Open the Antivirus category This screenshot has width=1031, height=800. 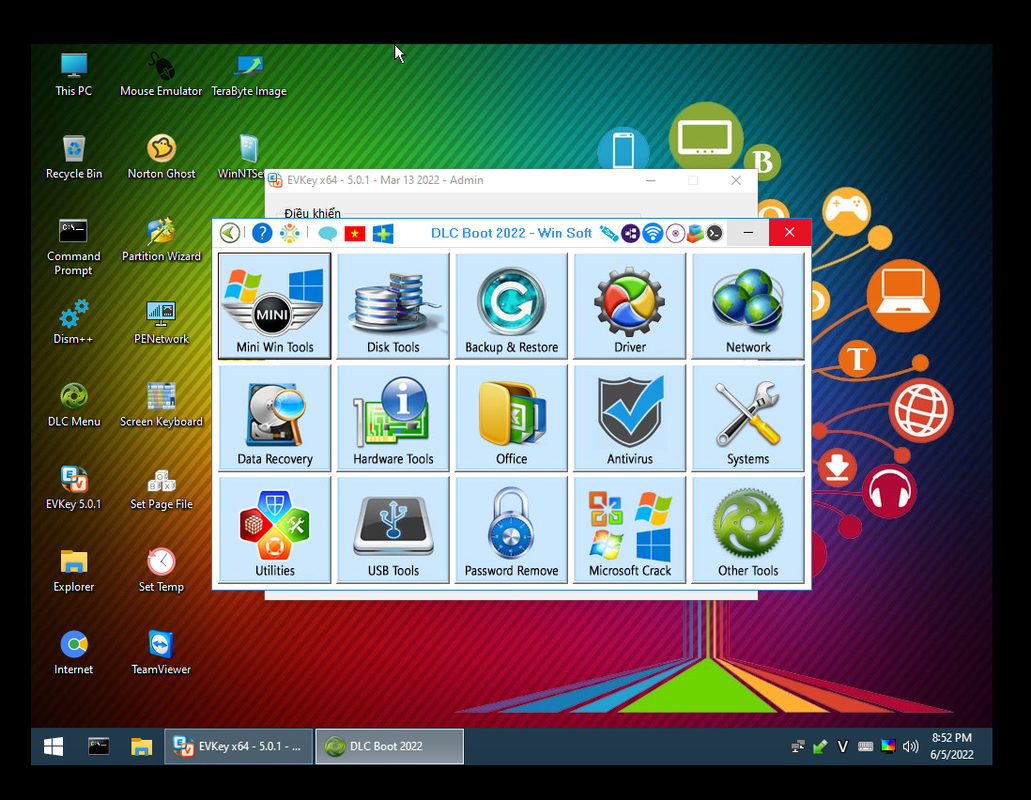[x=630, y=417]
